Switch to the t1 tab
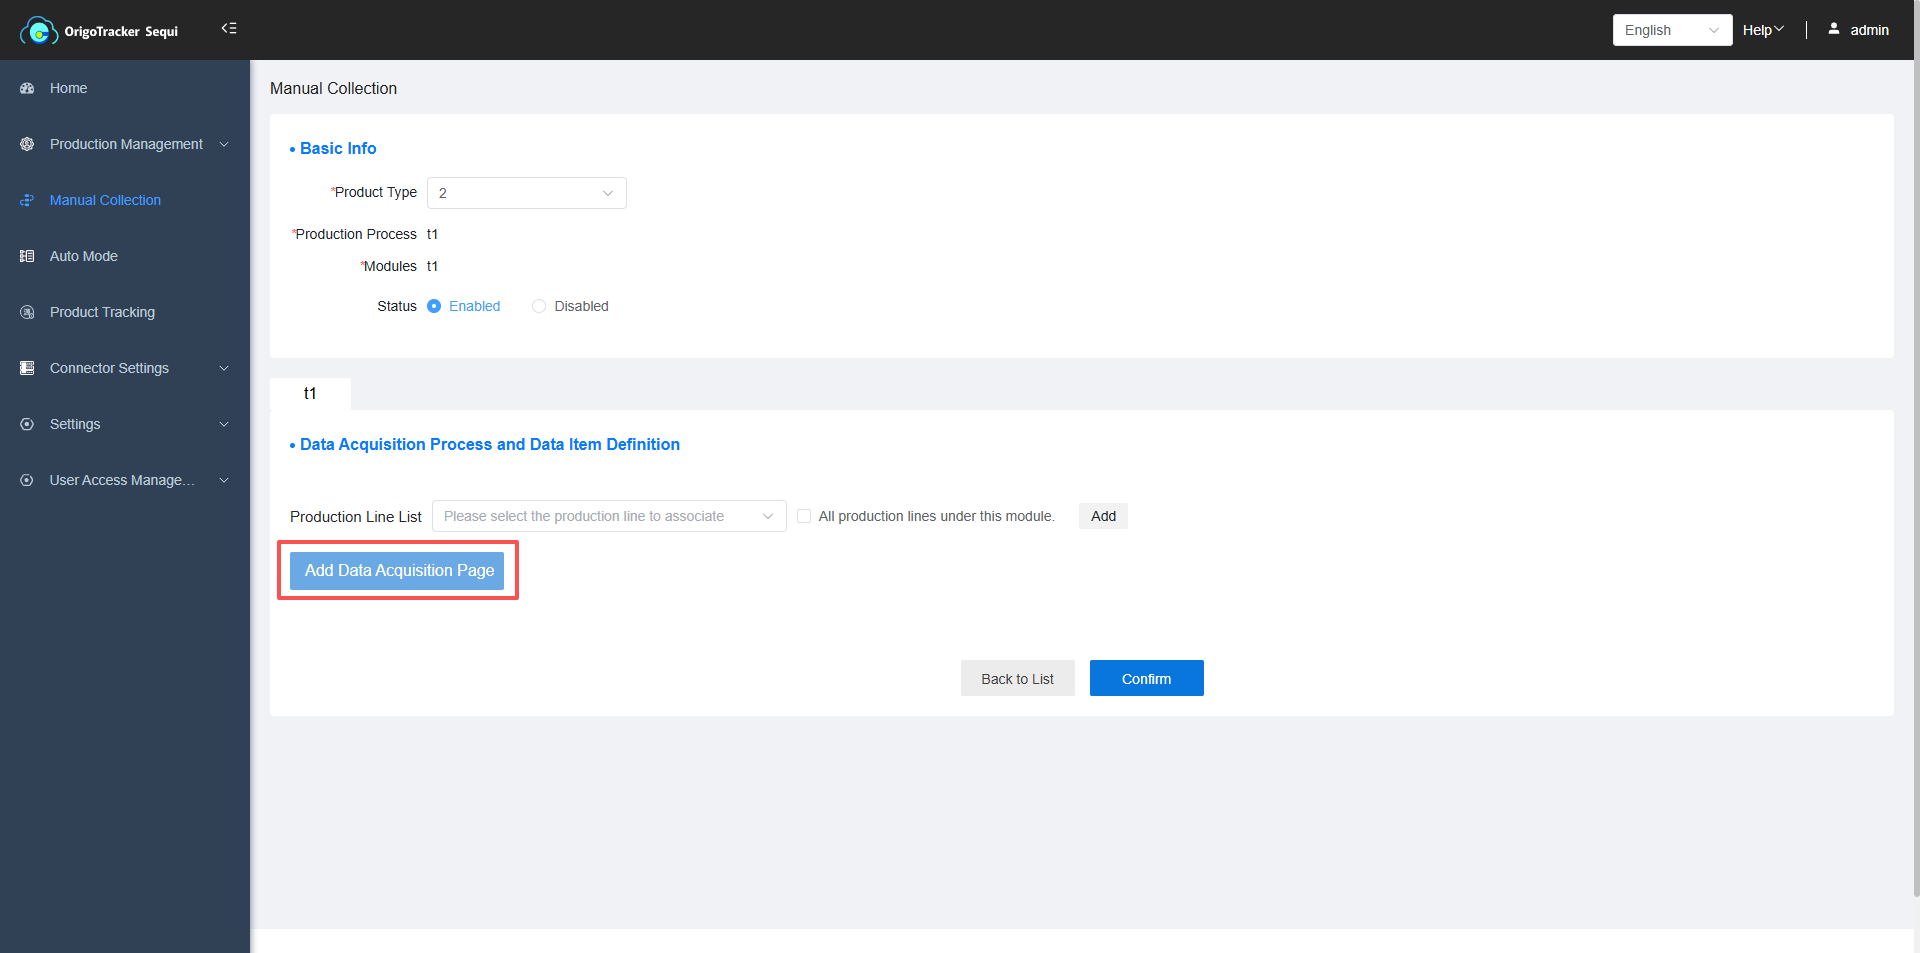This screenshot has width=1920, height=953. coord(310,394)
